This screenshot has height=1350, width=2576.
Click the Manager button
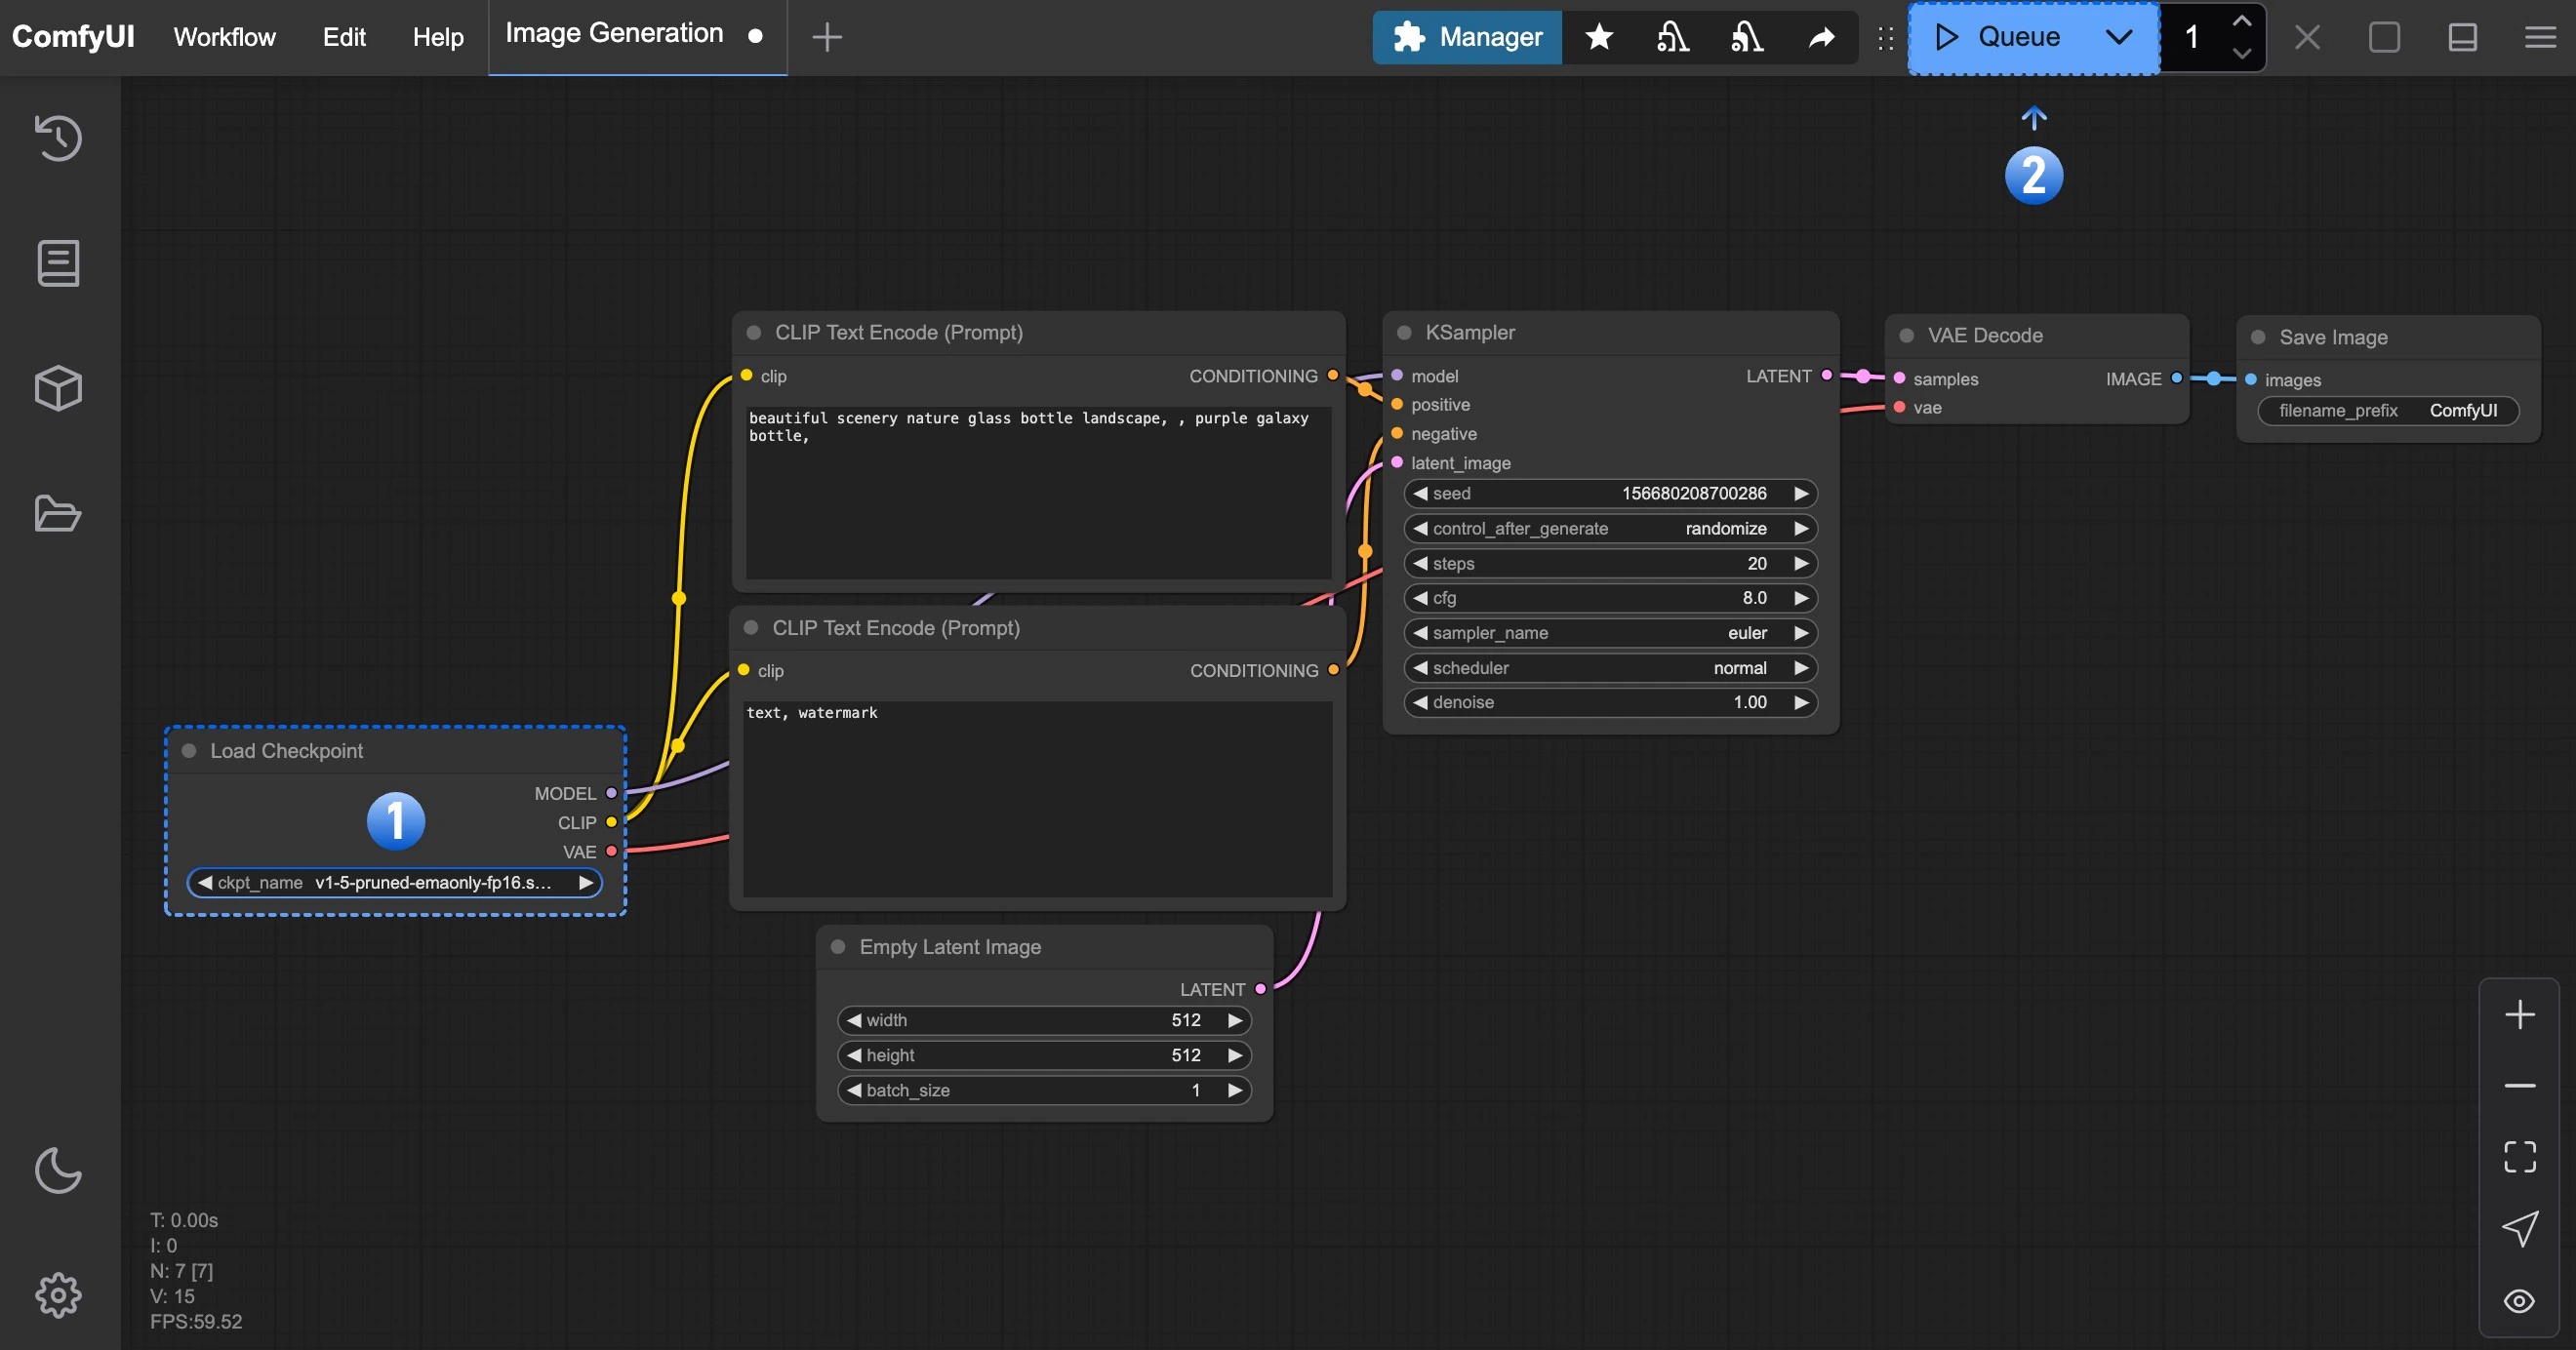(1467, 37)
